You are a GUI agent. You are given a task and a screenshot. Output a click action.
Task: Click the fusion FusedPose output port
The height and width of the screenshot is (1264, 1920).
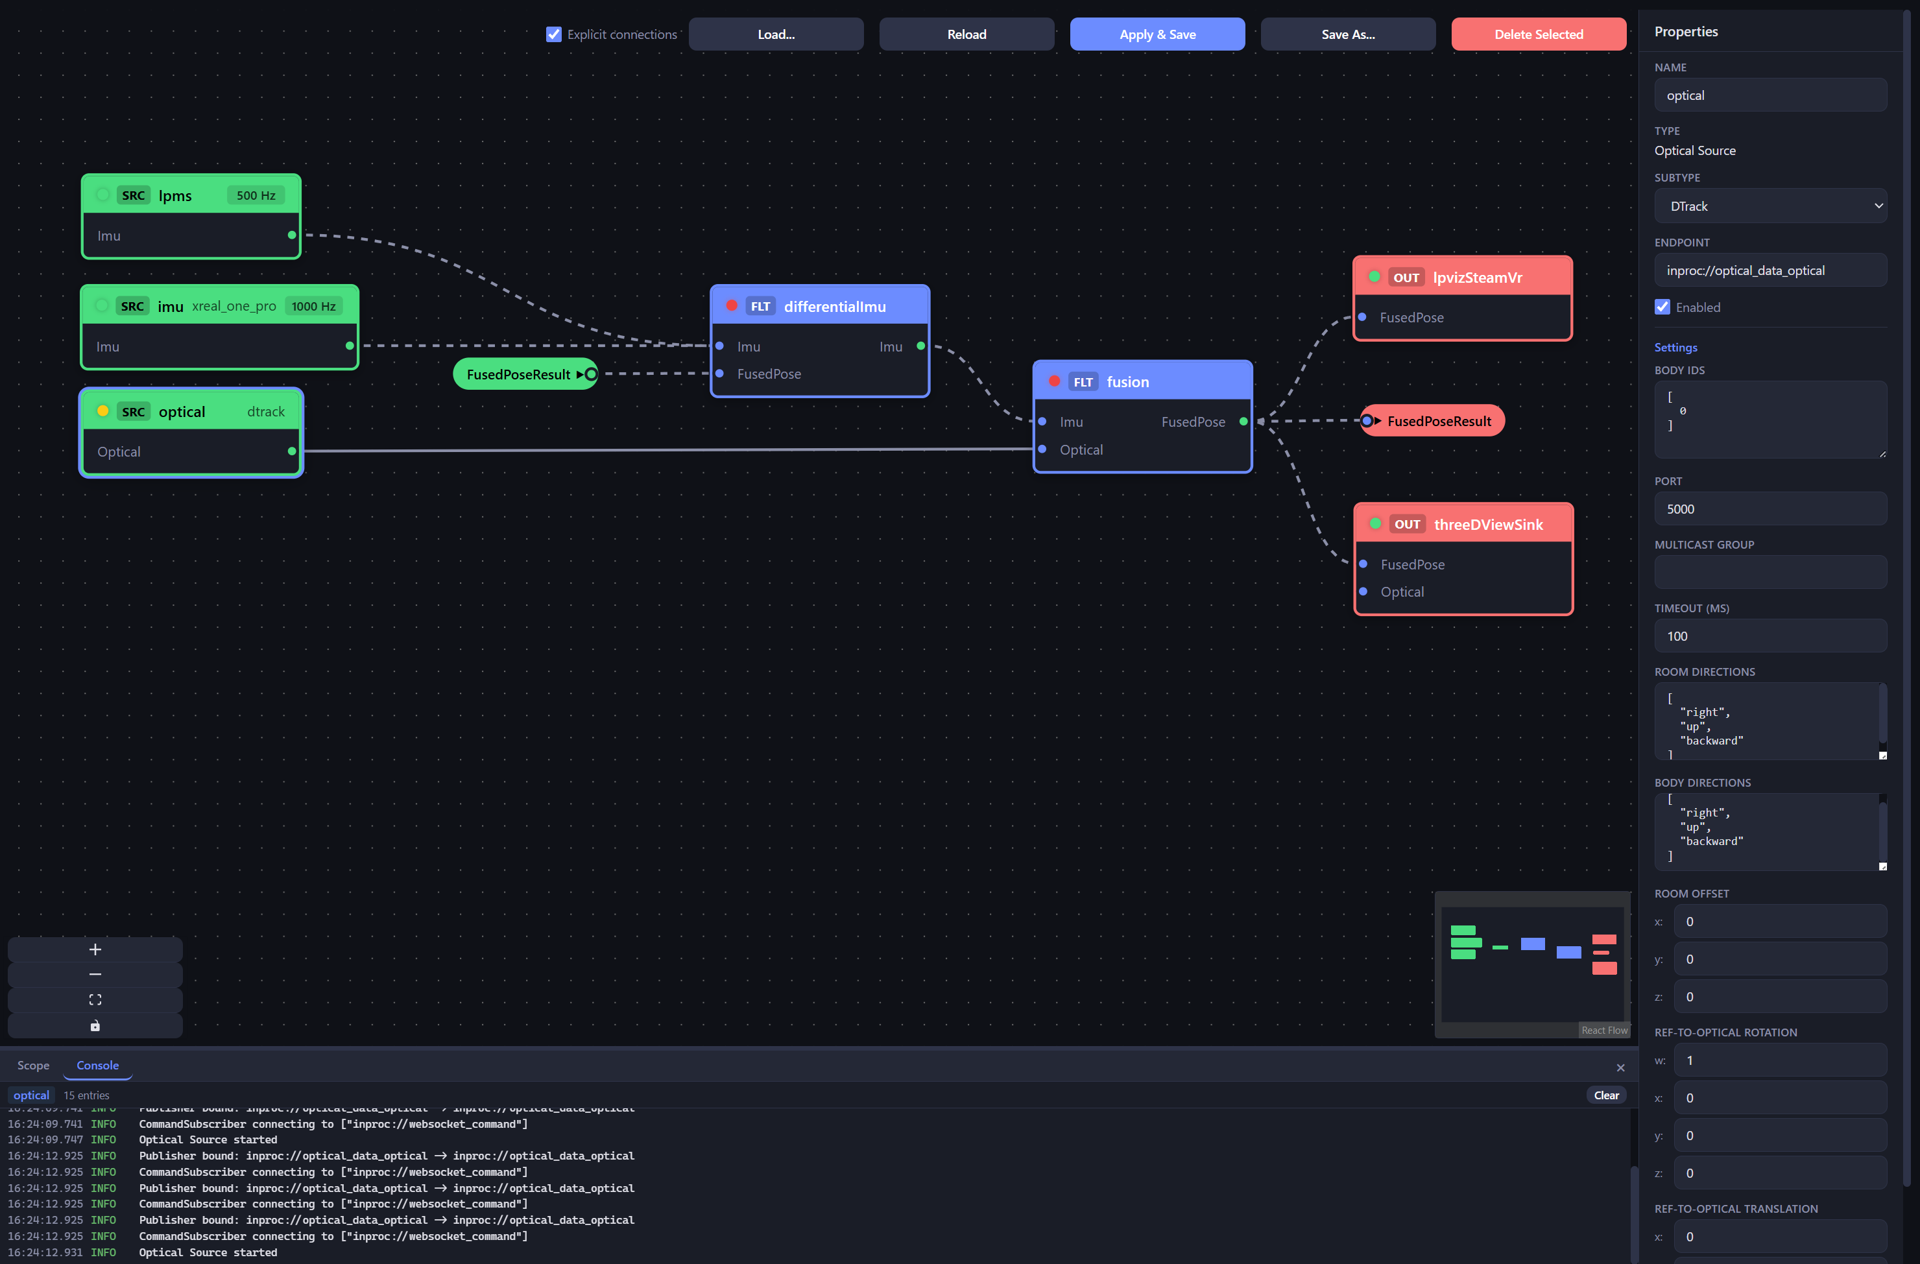point(1244,421)
